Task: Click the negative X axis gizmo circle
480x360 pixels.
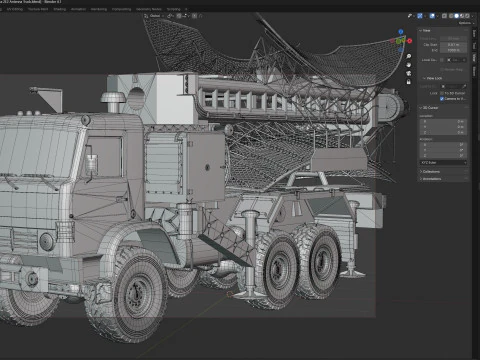Action: [x=393, y=41]
